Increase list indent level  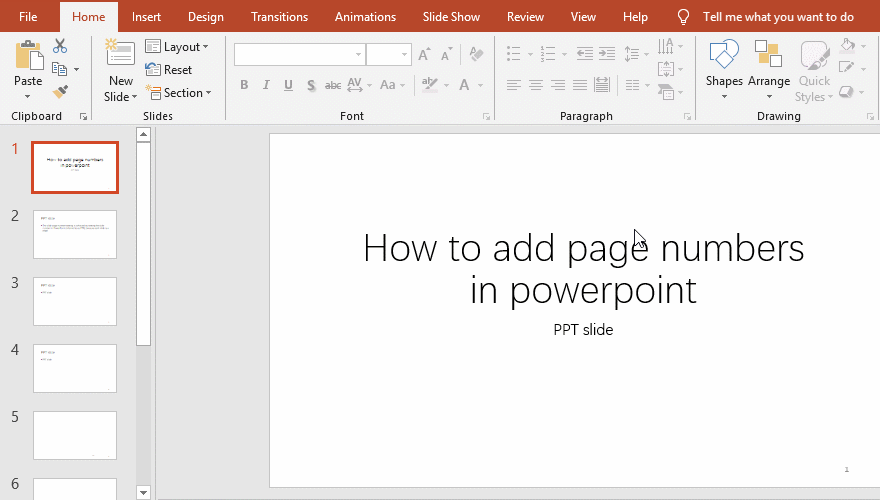click(607, 54)
